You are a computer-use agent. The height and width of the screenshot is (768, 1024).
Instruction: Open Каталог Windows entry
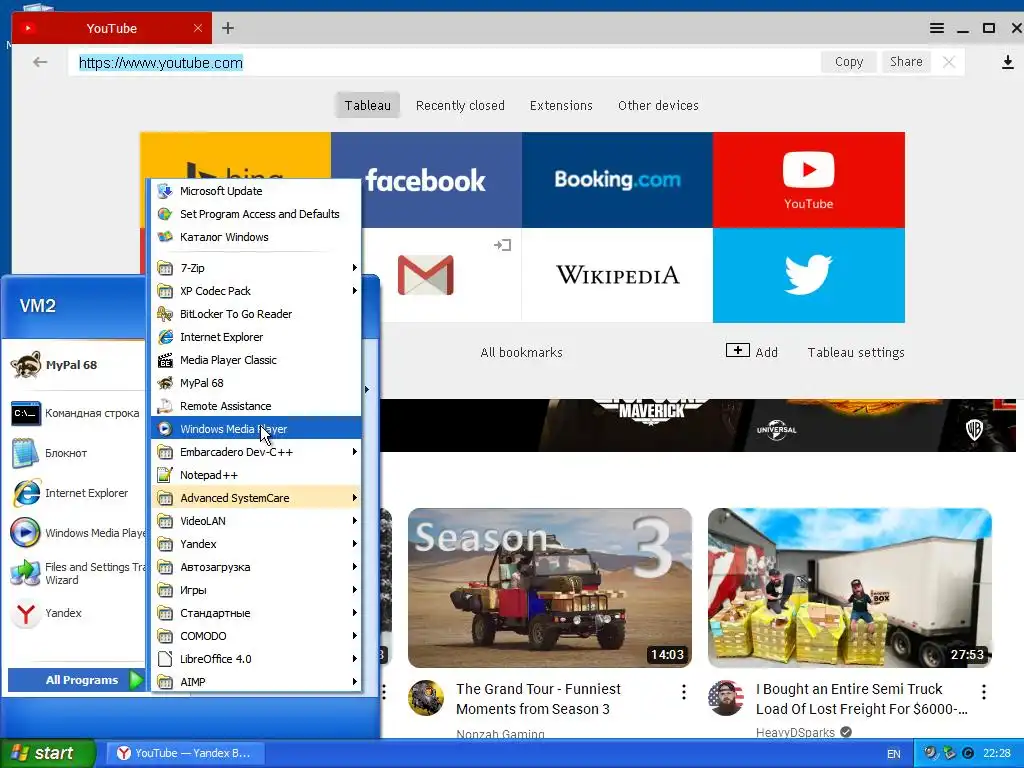pos(256,237)
